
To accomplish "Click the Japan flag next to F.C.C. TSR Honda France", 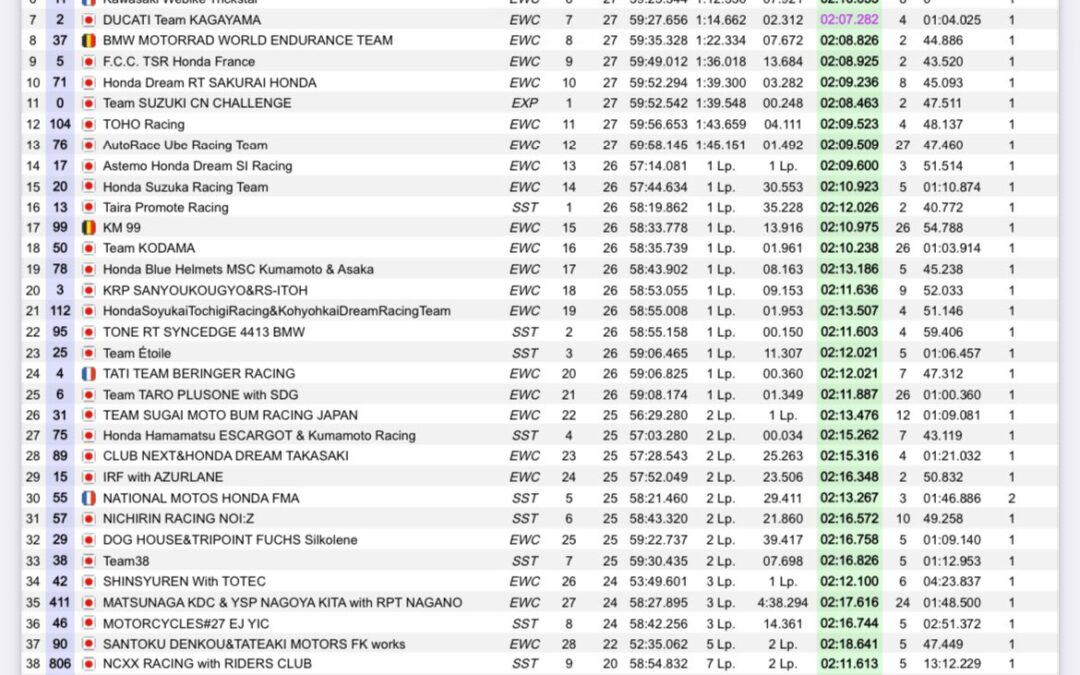I will pyautogui.click(x=88, y=62).
